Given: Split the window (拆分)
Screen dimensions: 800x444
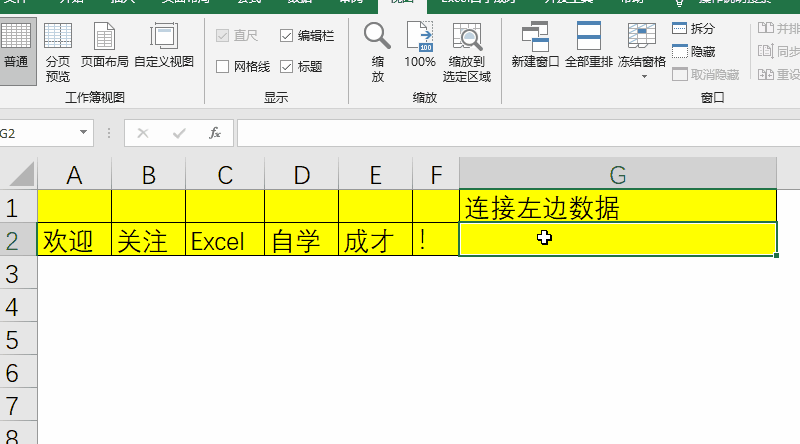Looking at the screenshot, I should pos(693,29).
